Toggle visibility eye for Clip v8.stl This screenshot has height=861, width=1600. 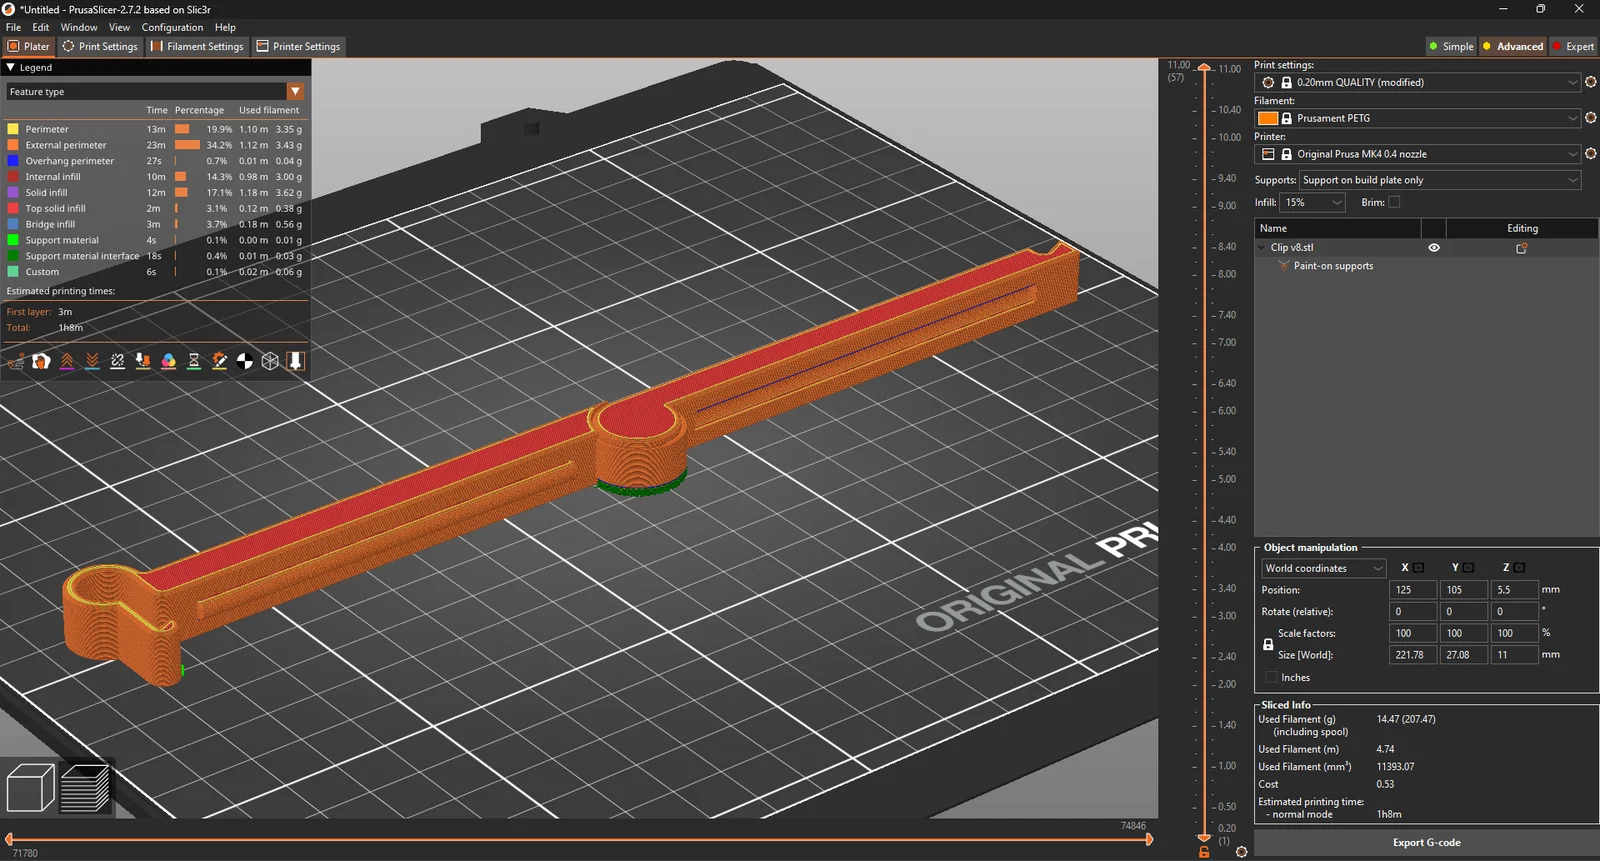[1434, 248]
